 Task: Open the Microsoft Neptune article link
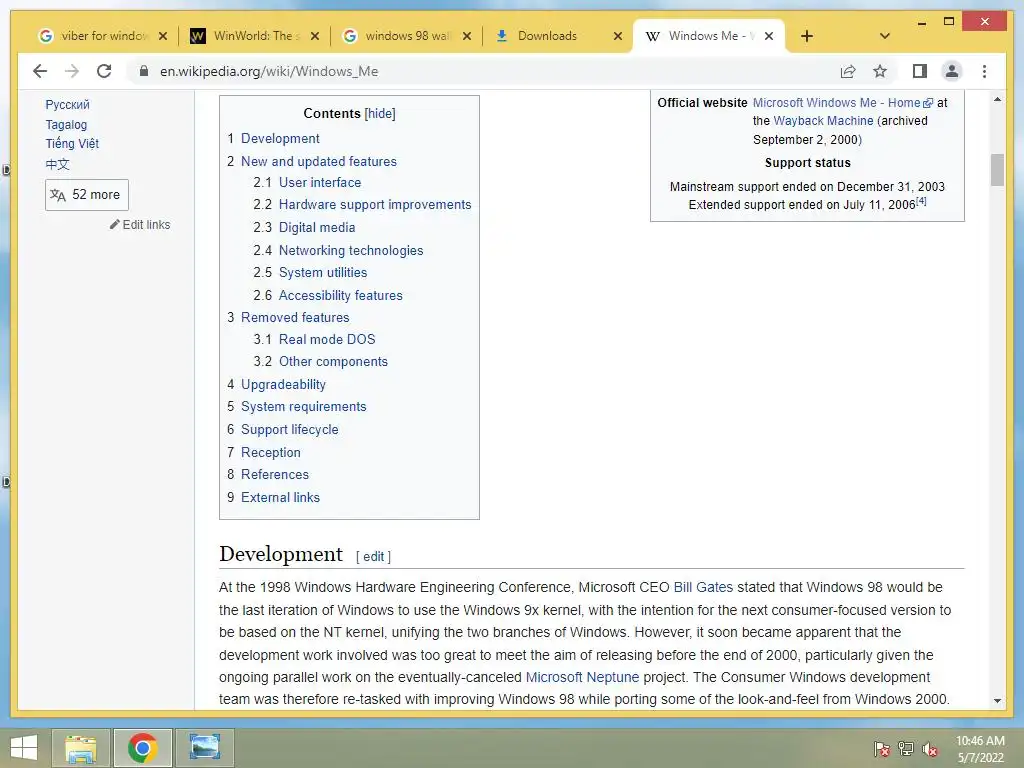tap(583, 677)
